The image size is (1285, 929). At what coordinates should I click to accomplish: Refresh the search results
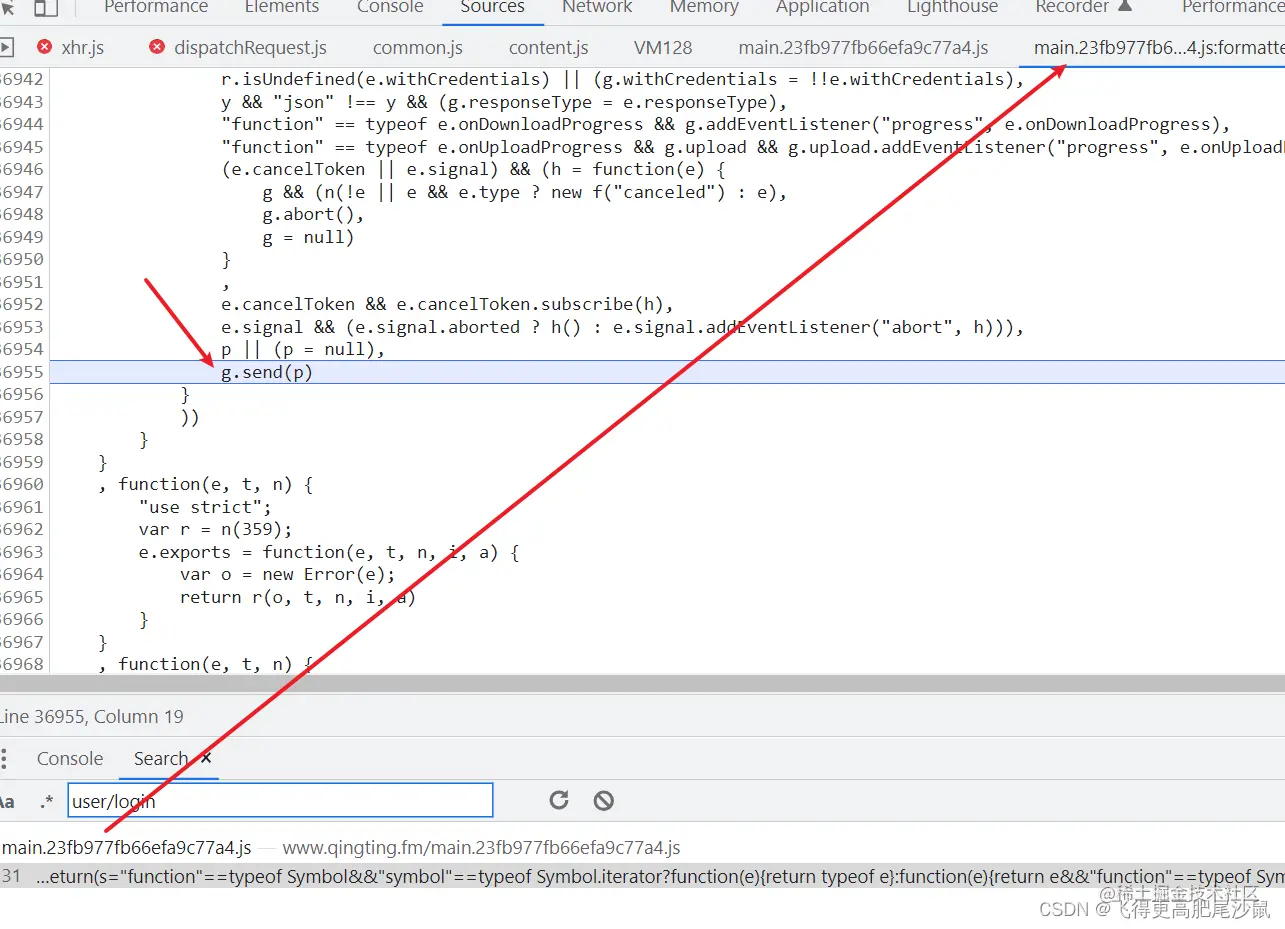(x=559, y=800)
